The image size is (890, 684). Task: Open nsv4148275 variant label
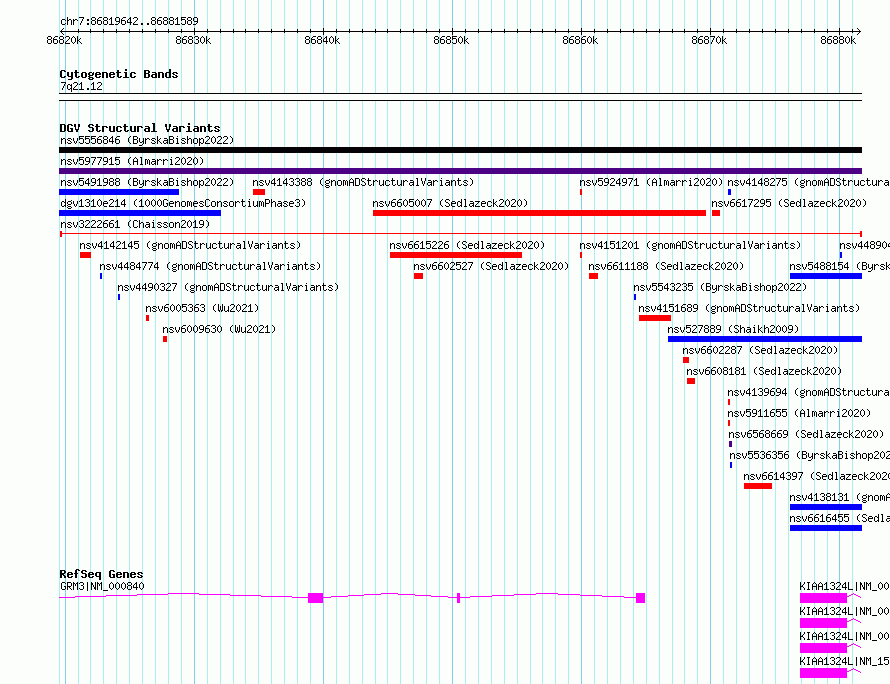808,182
